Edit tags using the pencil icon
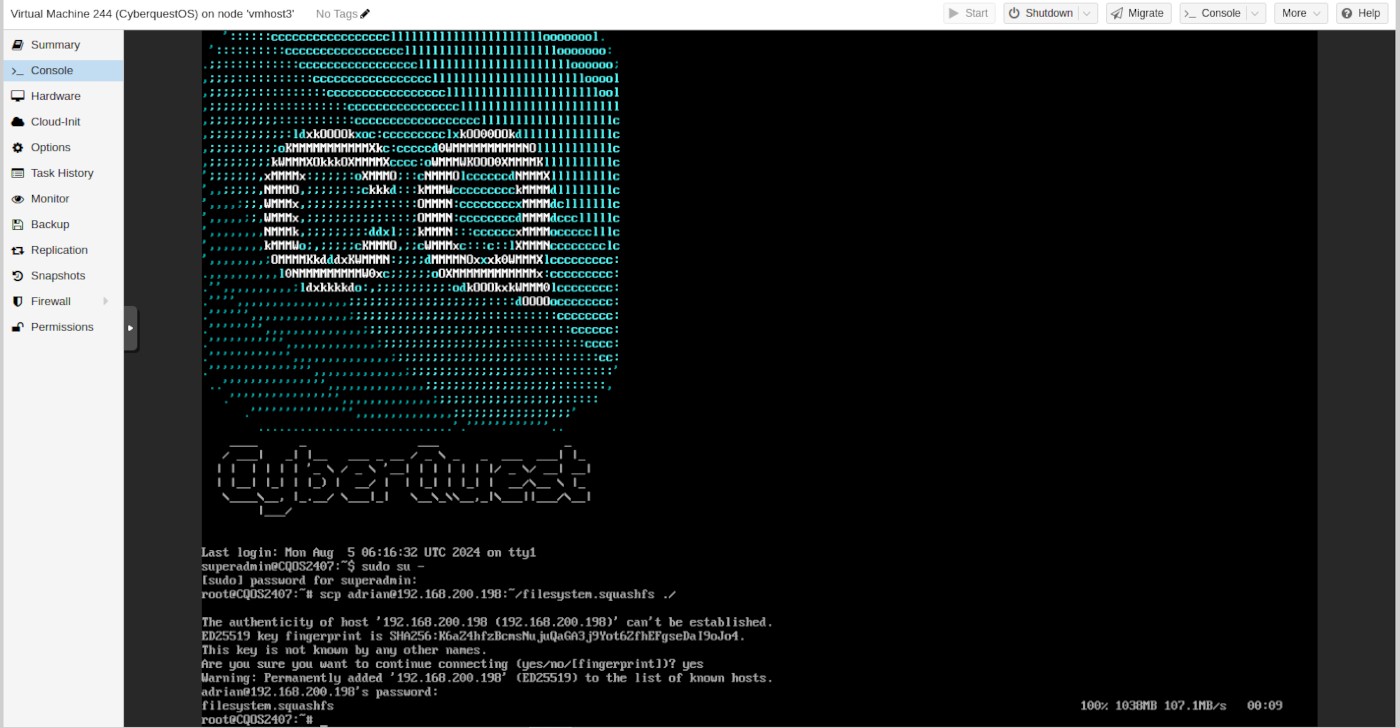This screenshot has height=728, width=1400. pos(365,14)
